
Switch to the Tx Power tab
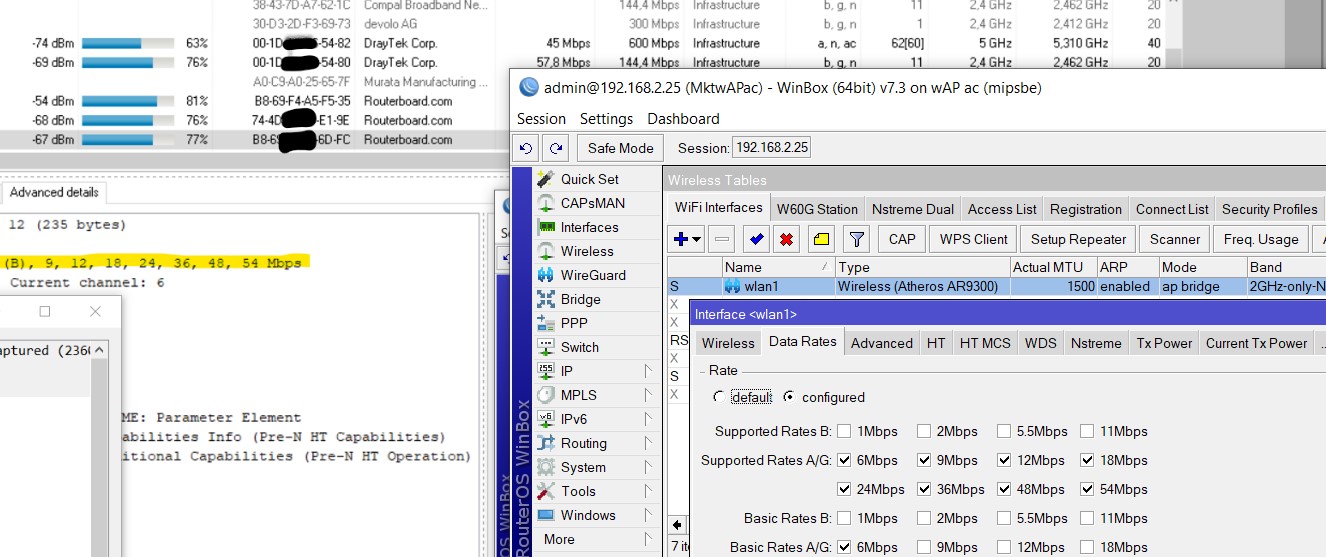coord(1164,343)
